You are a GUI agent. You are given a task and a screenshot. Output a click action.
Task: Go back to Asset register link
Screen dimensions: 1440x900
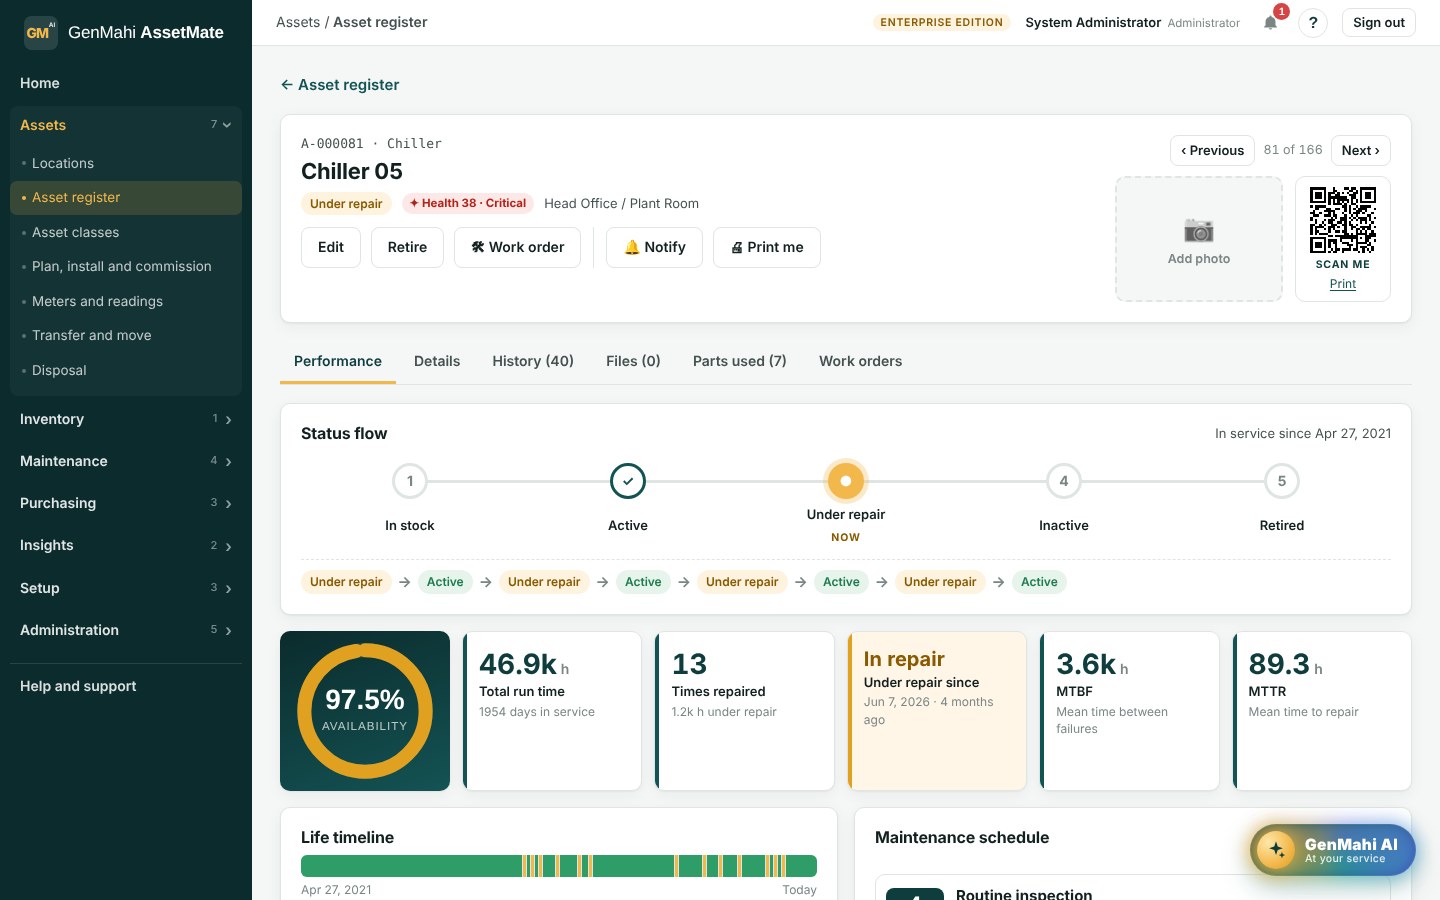340,85
